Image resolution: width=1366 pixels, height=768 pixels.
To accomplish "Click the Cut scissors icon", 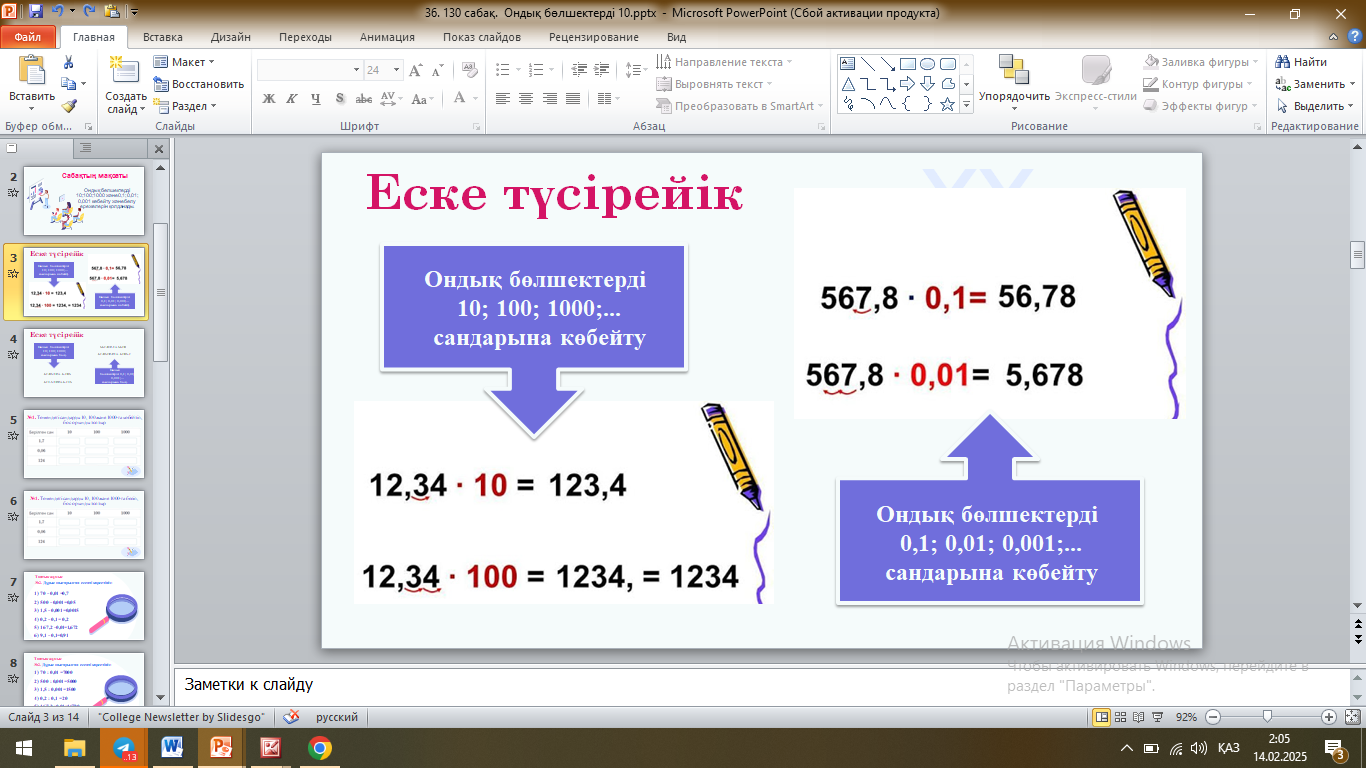I will (x=68, y=62).
